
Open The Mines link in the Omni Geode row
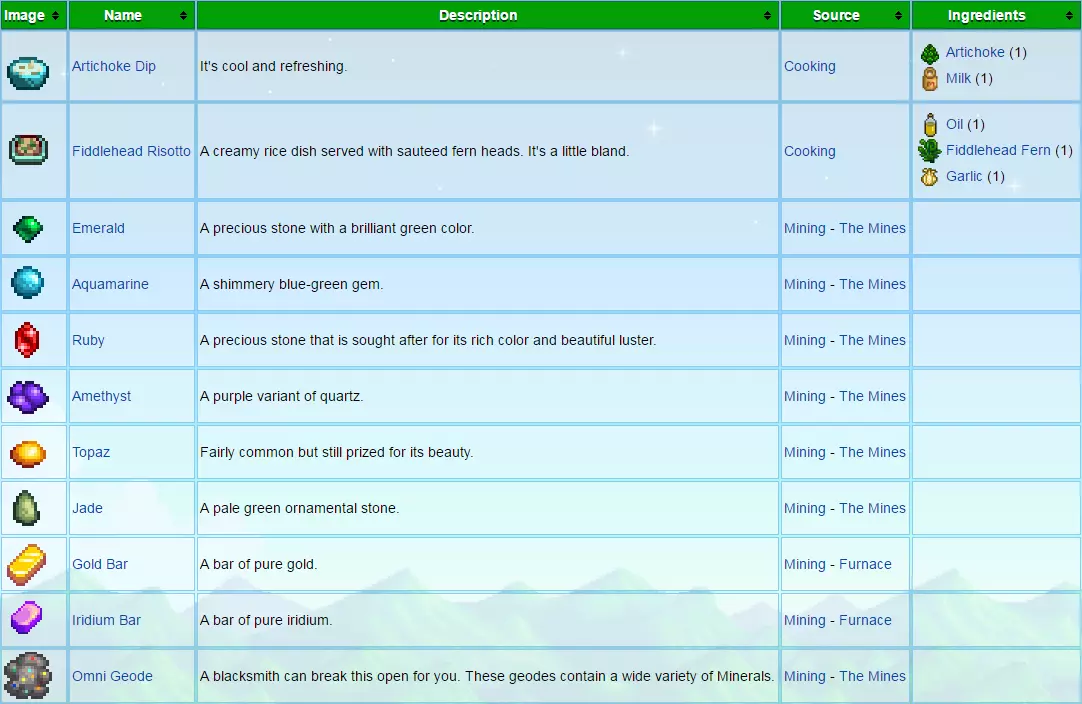tap(872, 676)
